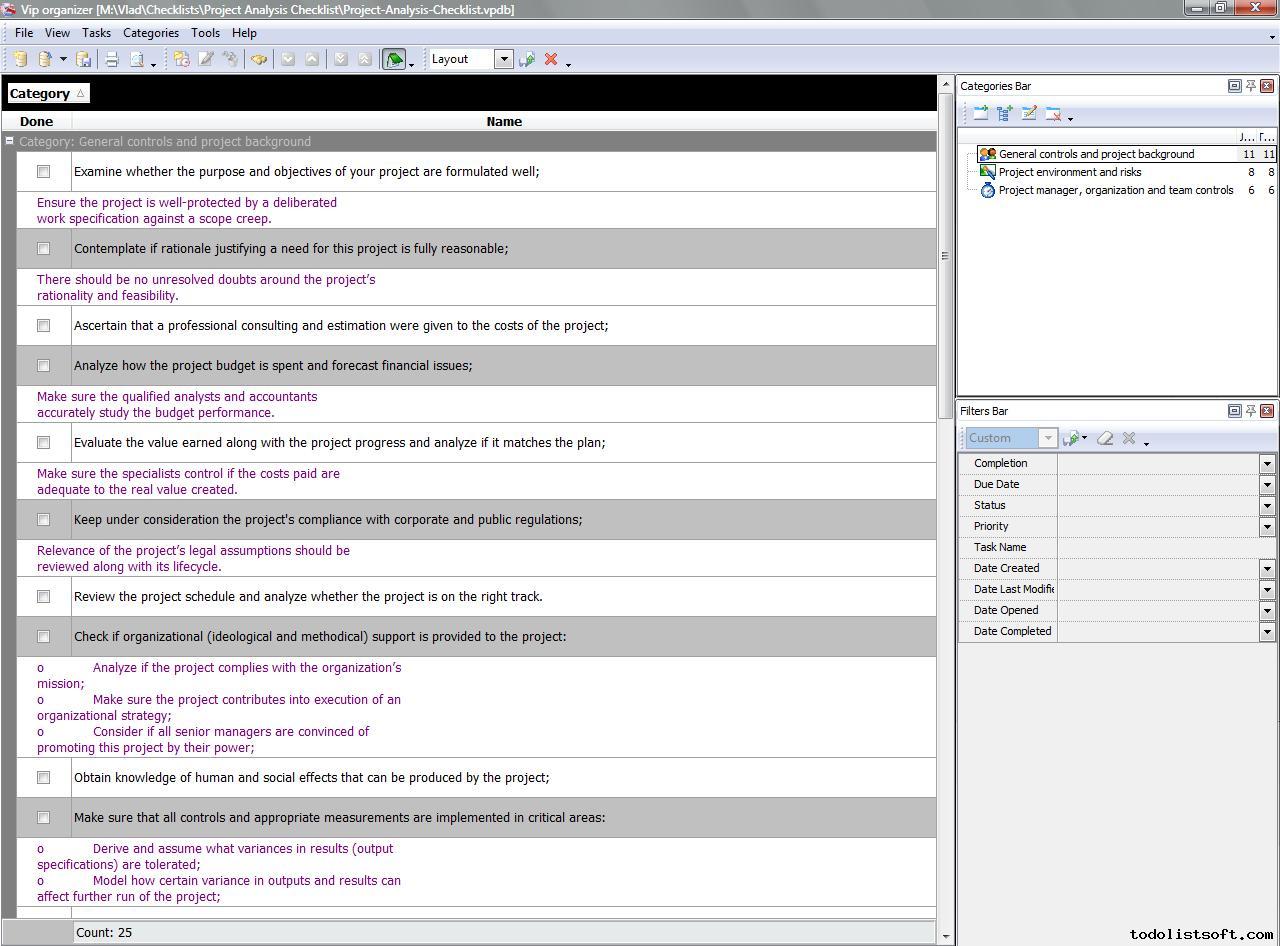1280x946 pixels.
Task: Click the eraser clear filter icon
Action: click(x=1105, y=438)
